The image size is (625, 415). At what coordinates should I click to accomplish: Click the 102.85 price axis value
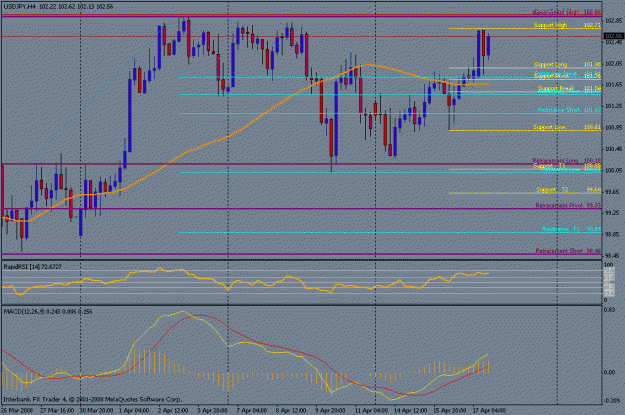click(613, 20)
